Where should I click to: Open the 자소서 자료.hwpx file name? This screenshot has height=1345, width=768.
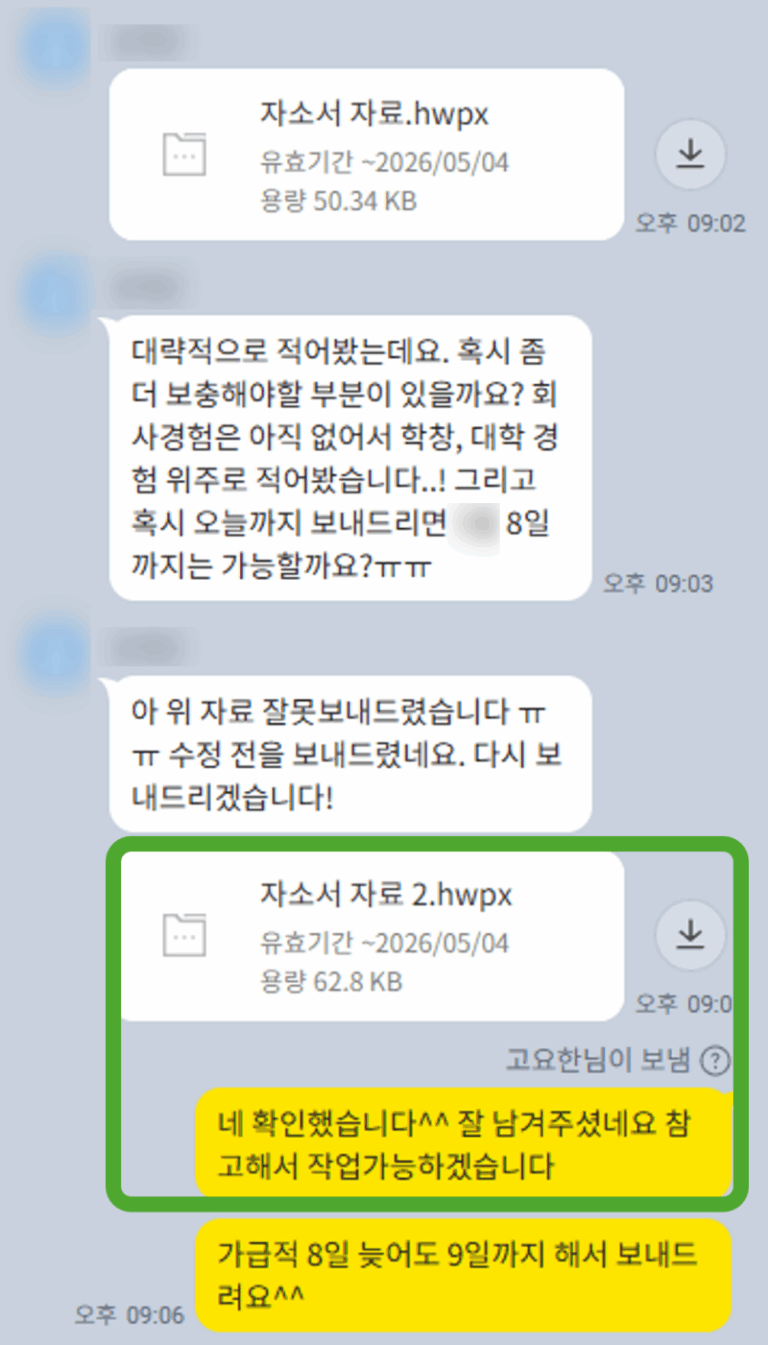coord(374,115)
